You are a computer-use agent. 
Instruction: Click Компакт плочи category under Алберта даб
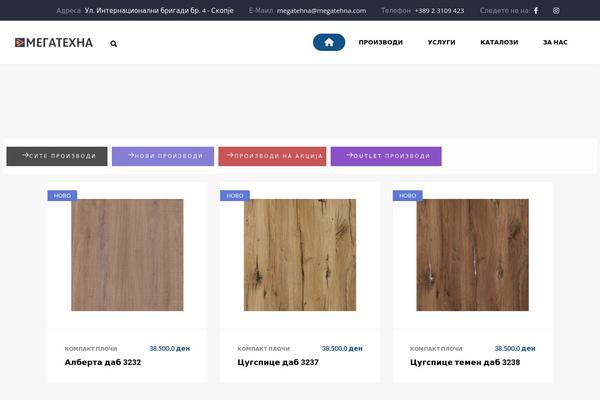click(x=91, y=349)
